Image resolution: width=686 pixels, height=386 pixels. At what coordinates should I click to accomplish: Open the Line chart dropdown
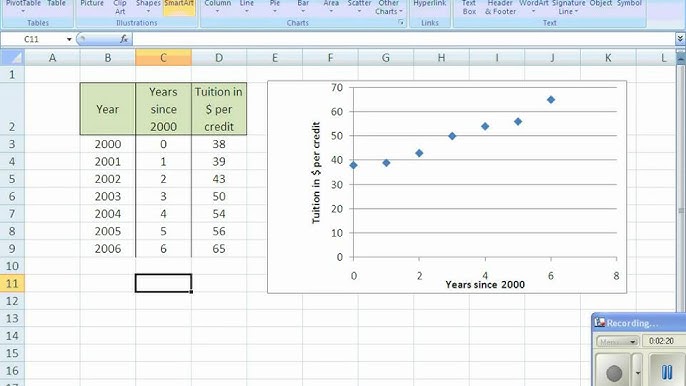coord(246,6)
